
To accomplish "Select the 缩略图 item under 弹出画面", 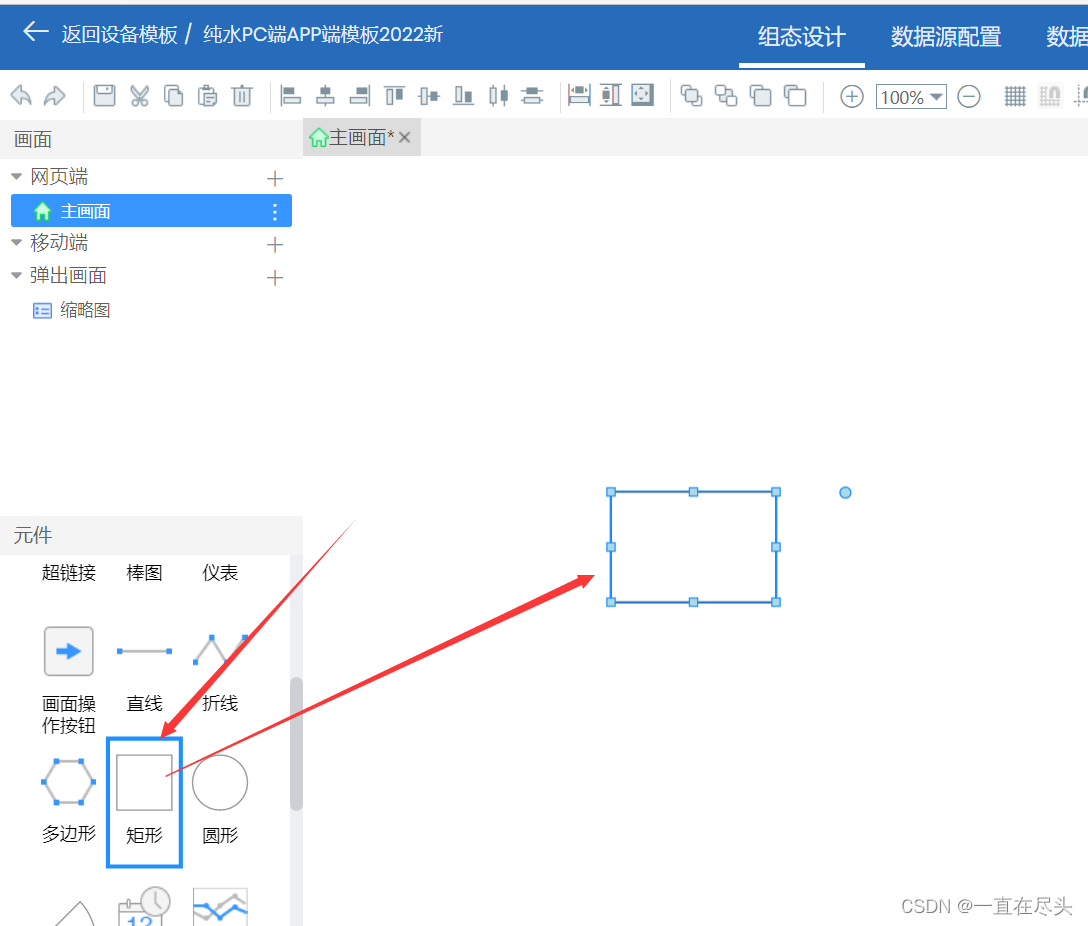I will pyautogui.click(x=86, y=310).
